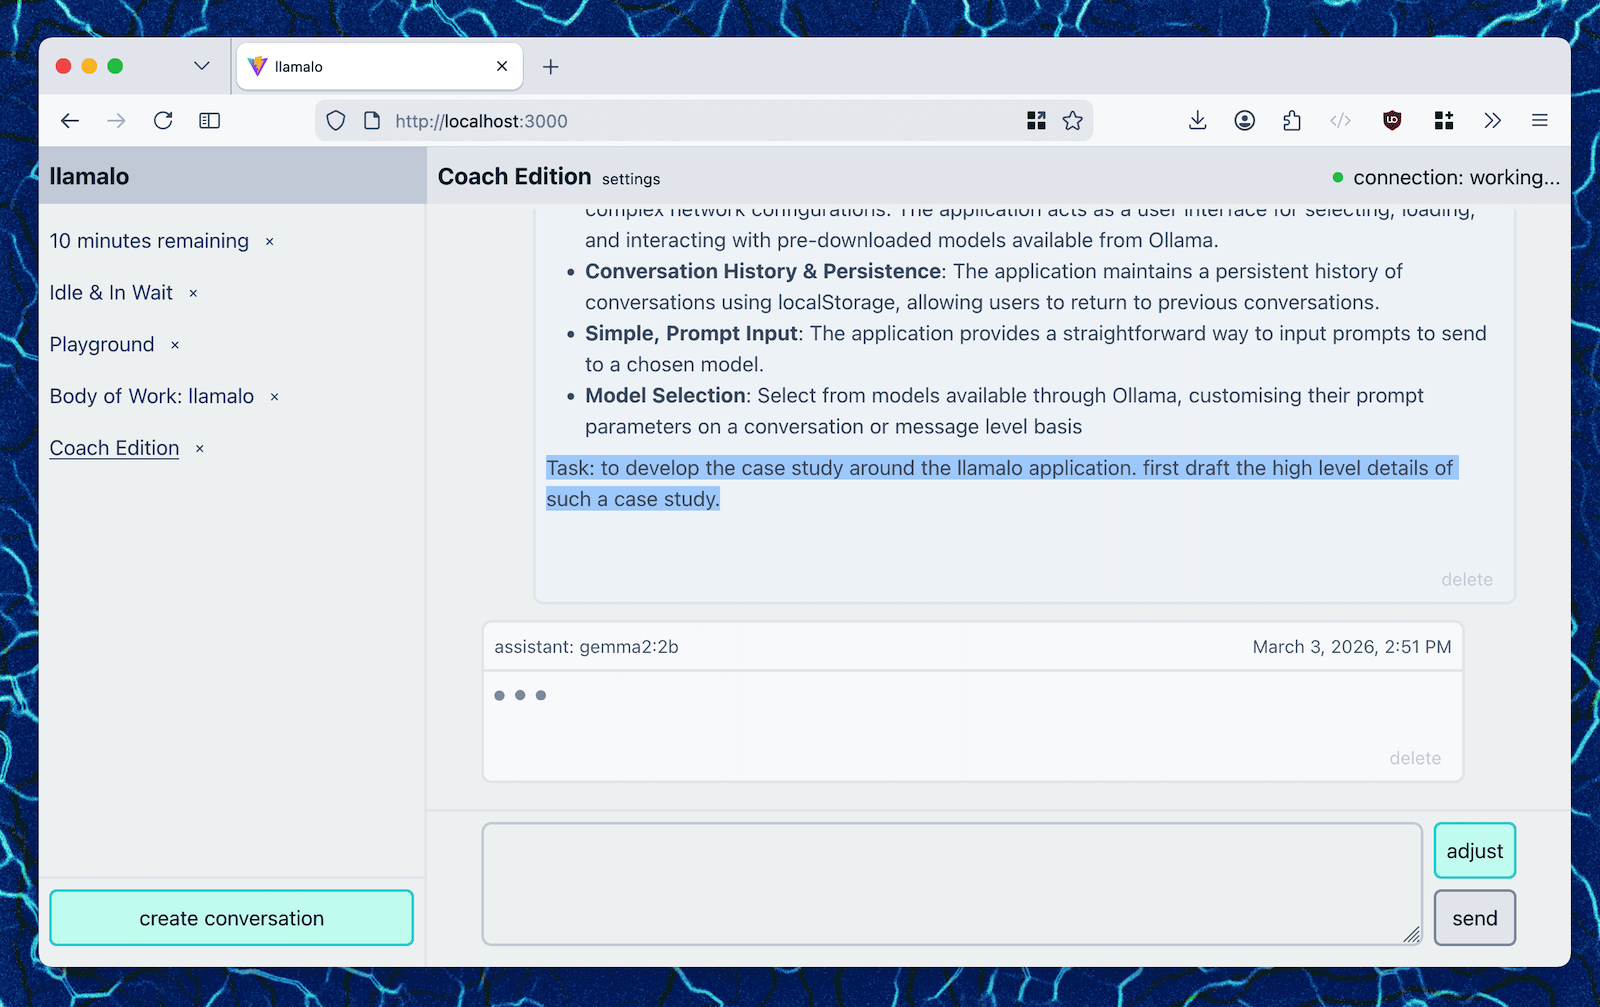The width and height of the screenshot is (1600, 1007).
Task: Open Coach Edition settings
Action: coord(630,178)
